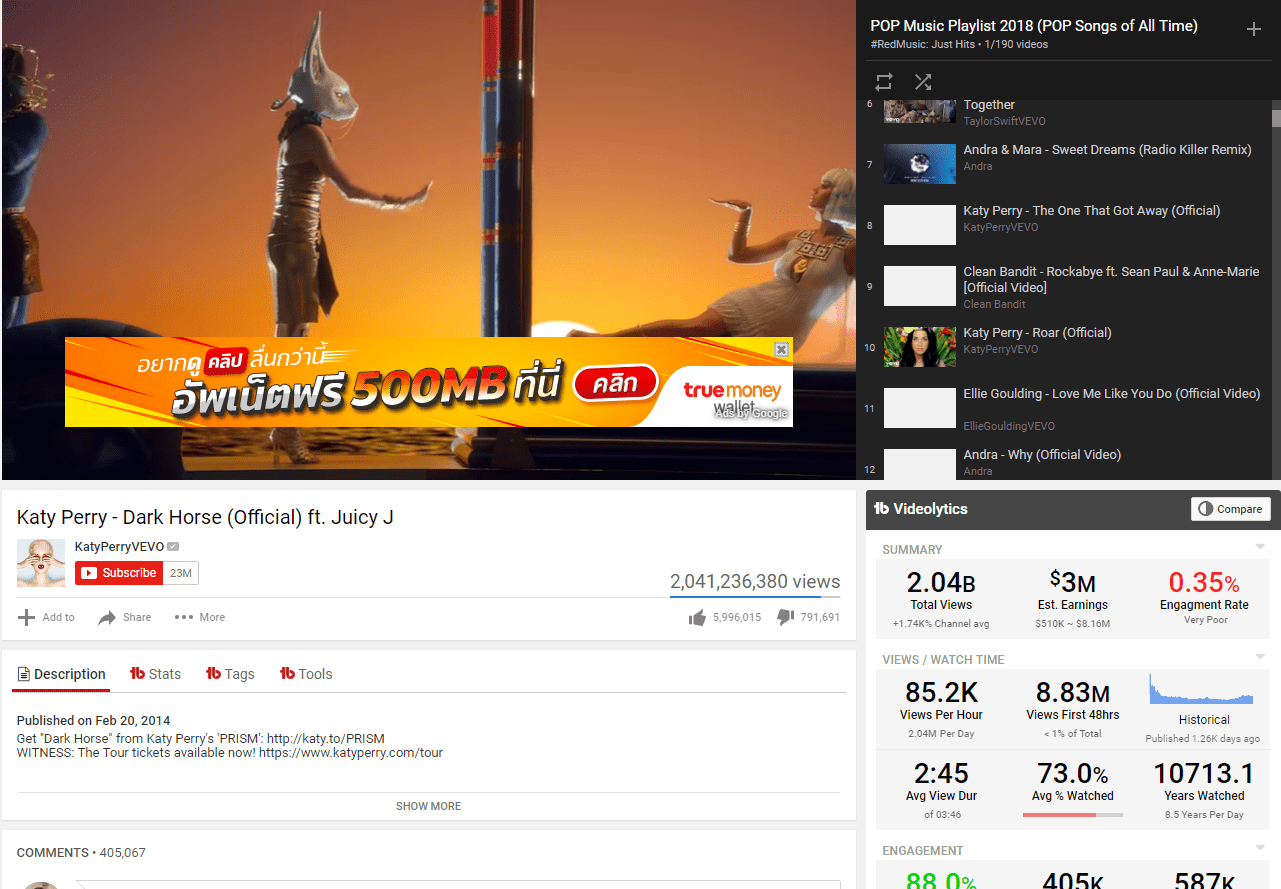Open the Tools tab
1281x889 pixels.
pyautogui.click(x=306, y=674)
